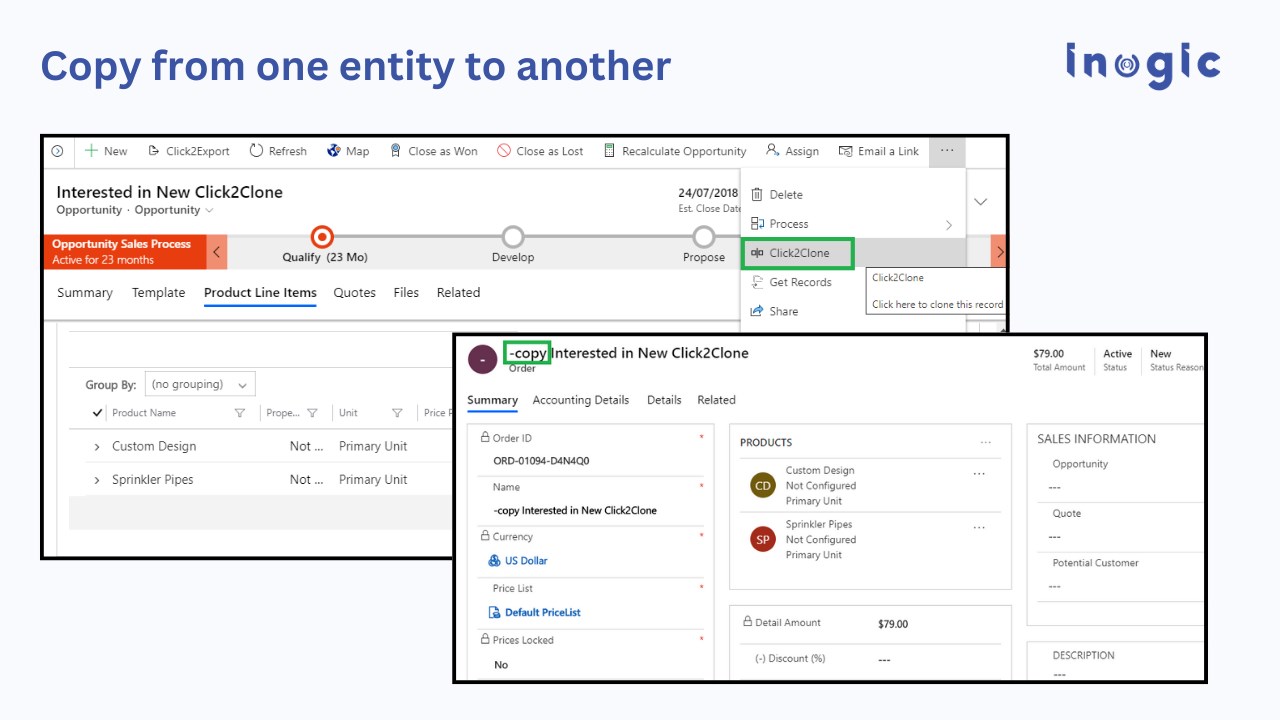Assign the opportunity to a user
This screenshot has width=1280, height=720.
click(792, 151)
